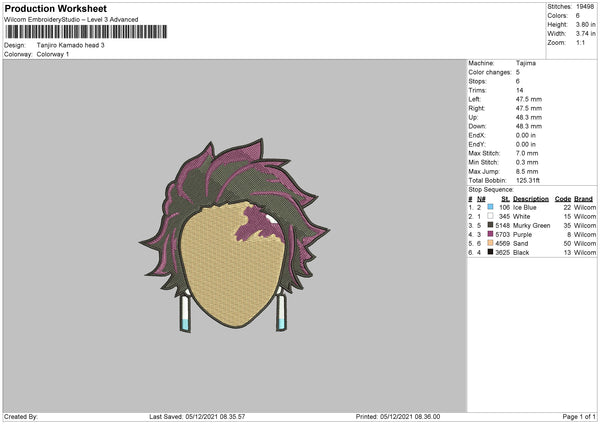Image resolution: width=600 pixels, height=424 pixels.
Task: Click the 'Black' description text
Action: pos(521,253)
